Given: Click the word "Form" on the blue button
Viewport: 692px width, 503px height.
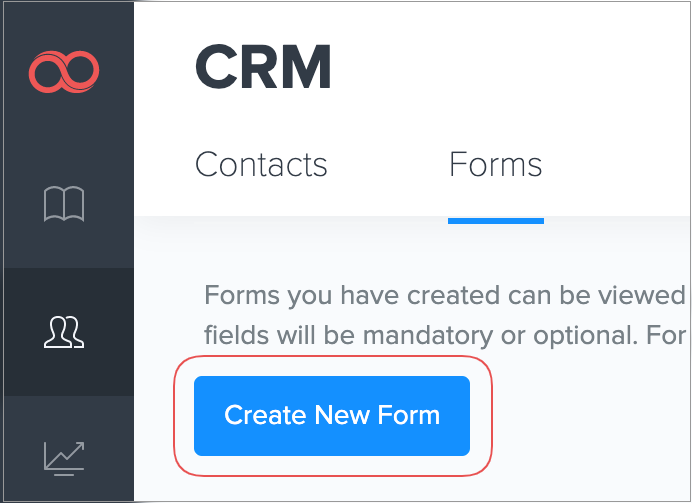Looking at the screenshot, I should click(410, 415).
